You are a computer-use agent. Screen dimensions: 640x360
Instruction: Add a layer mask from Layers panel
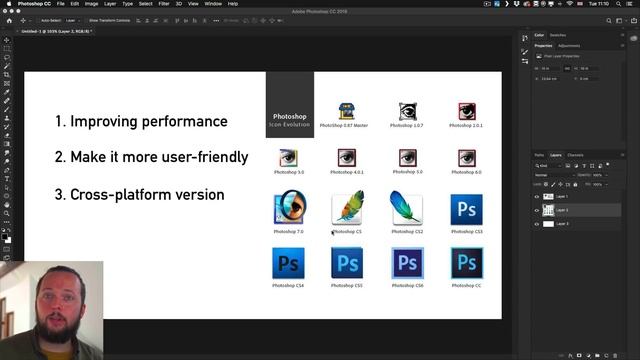[579, 356]
